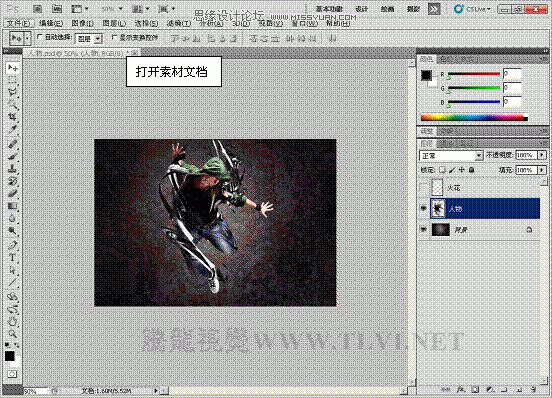This screenshot has width=552, height=398.
Task: Open the tool preset picker arrow
Action: pos(27,38)
